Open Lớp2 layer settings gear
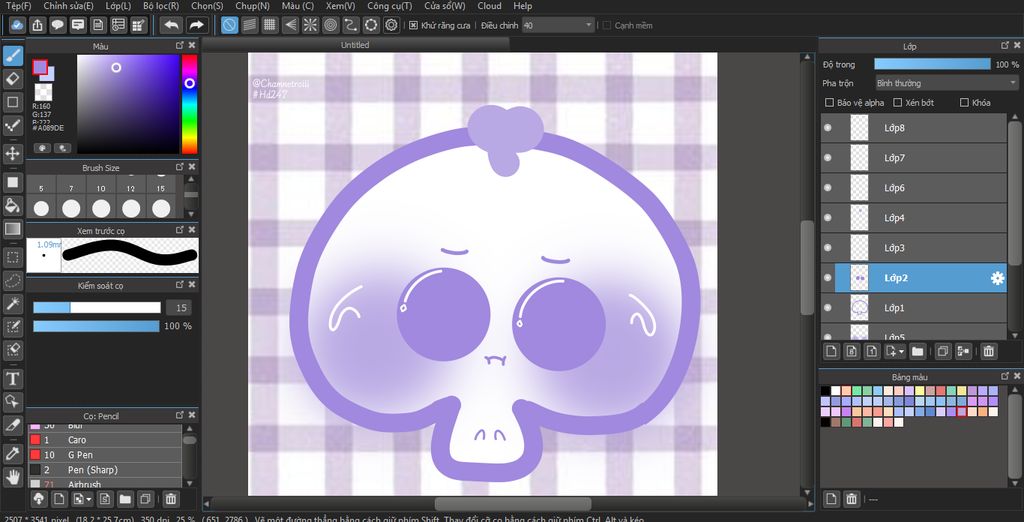Screen dimensions: 1024x522 (x=997, y=278)
